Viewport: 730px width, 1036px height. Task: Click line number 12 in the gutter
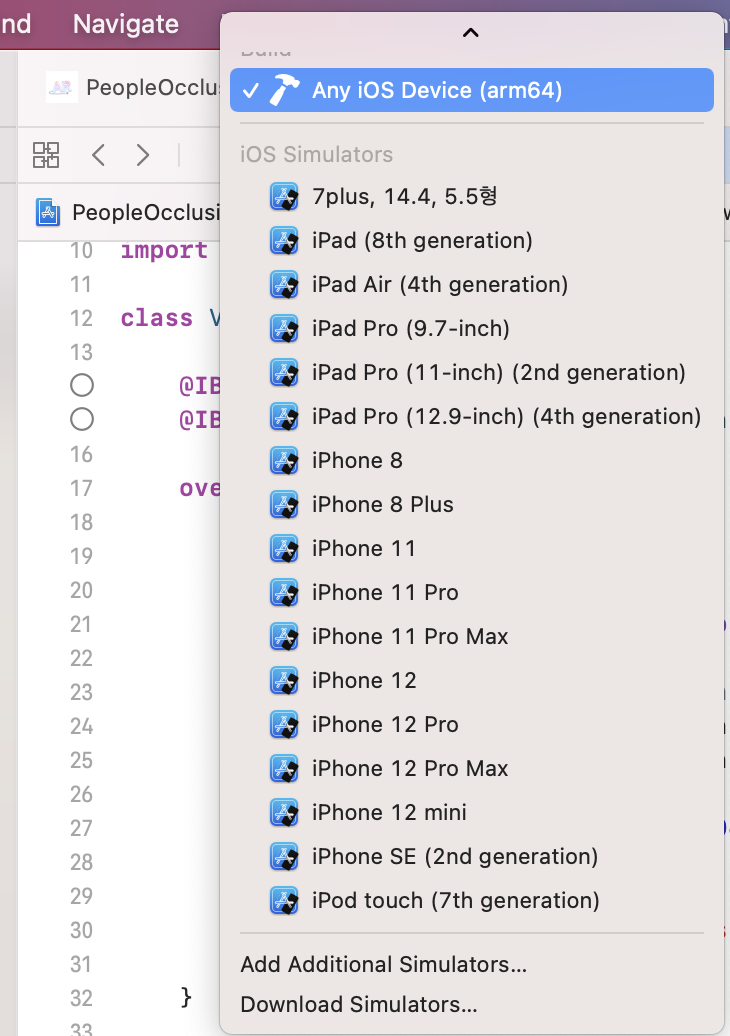[x=81, y=318]
